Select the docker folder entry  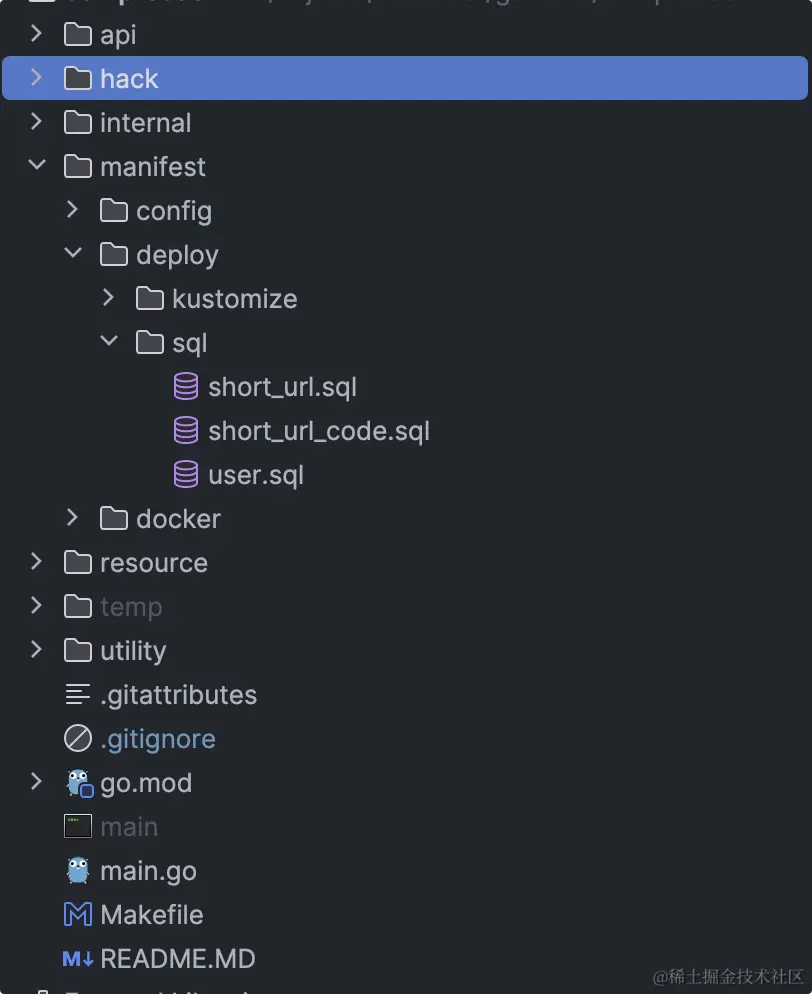[406, 519]
